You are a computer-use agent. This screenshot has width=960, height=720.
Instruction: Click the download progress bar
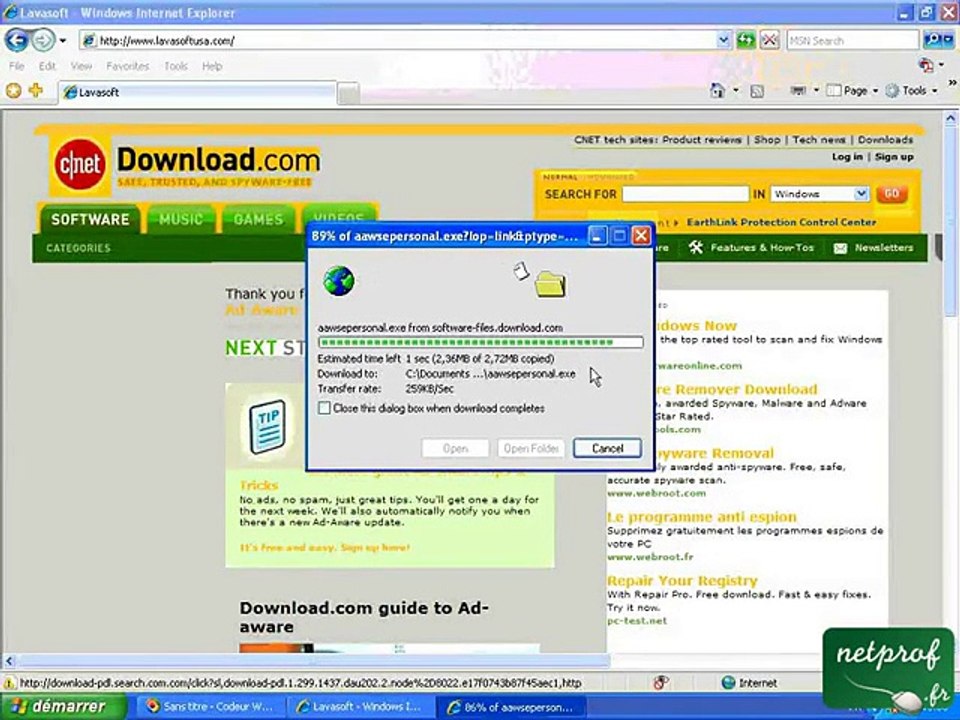coord(481,342)
